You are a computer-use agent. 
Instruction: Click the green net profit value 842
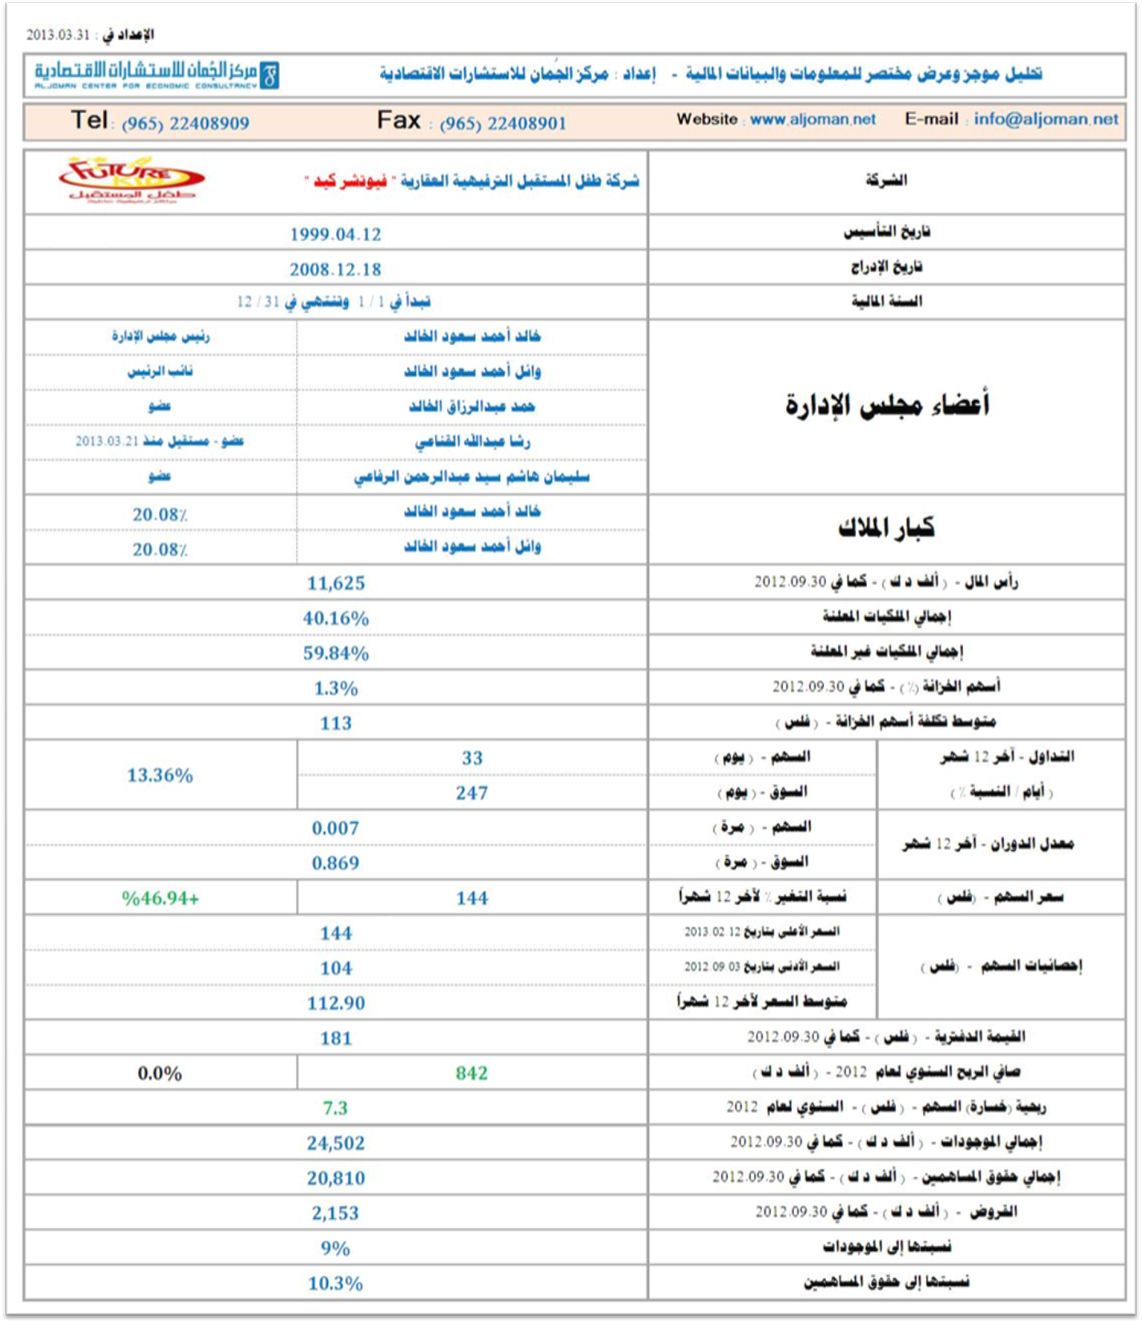coord(472,1073)
